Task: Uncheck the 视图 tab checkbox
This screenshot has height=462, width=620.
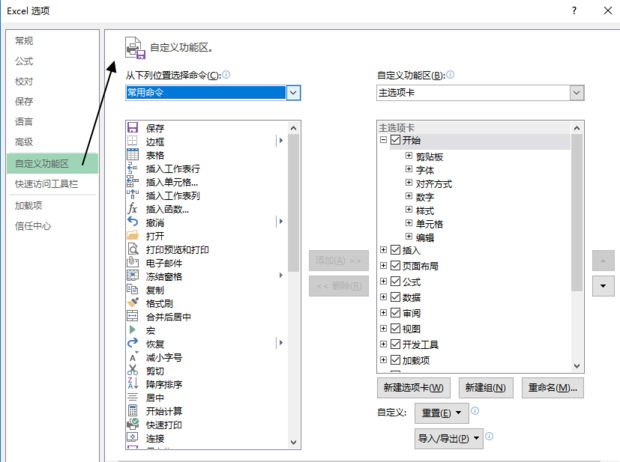Action: coord(395,328)
